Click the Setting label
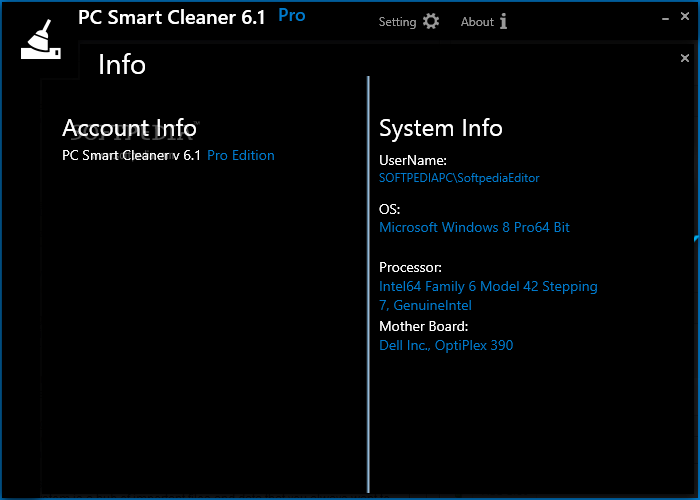This screenshot has height=500, width=700. 397,22
